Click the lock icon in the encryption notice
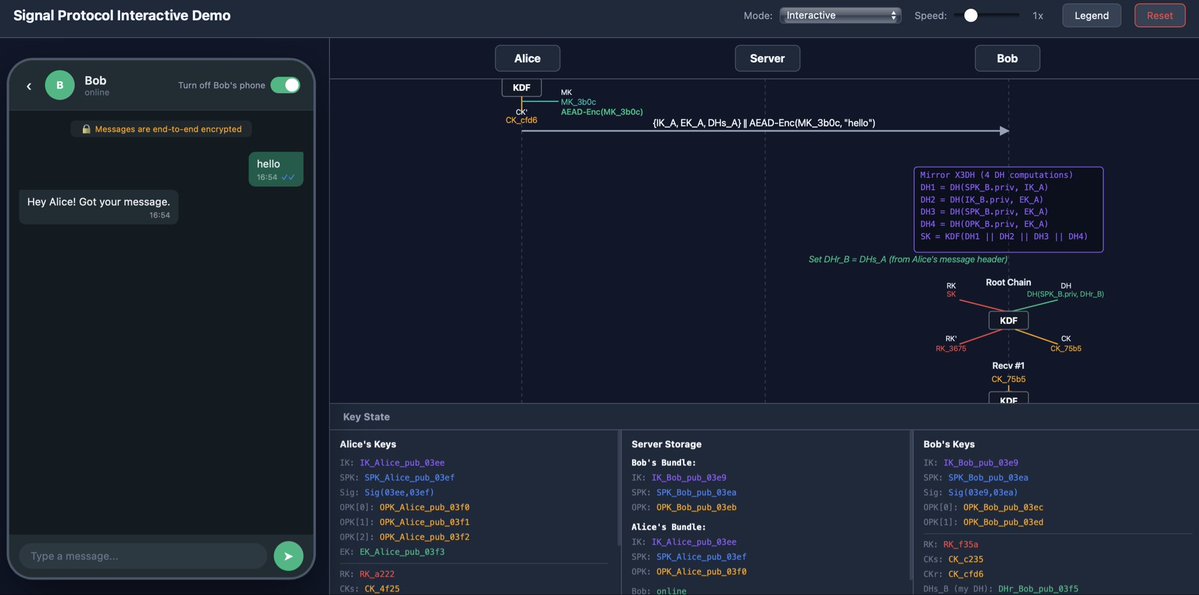1199x595 pixels. 86,129
